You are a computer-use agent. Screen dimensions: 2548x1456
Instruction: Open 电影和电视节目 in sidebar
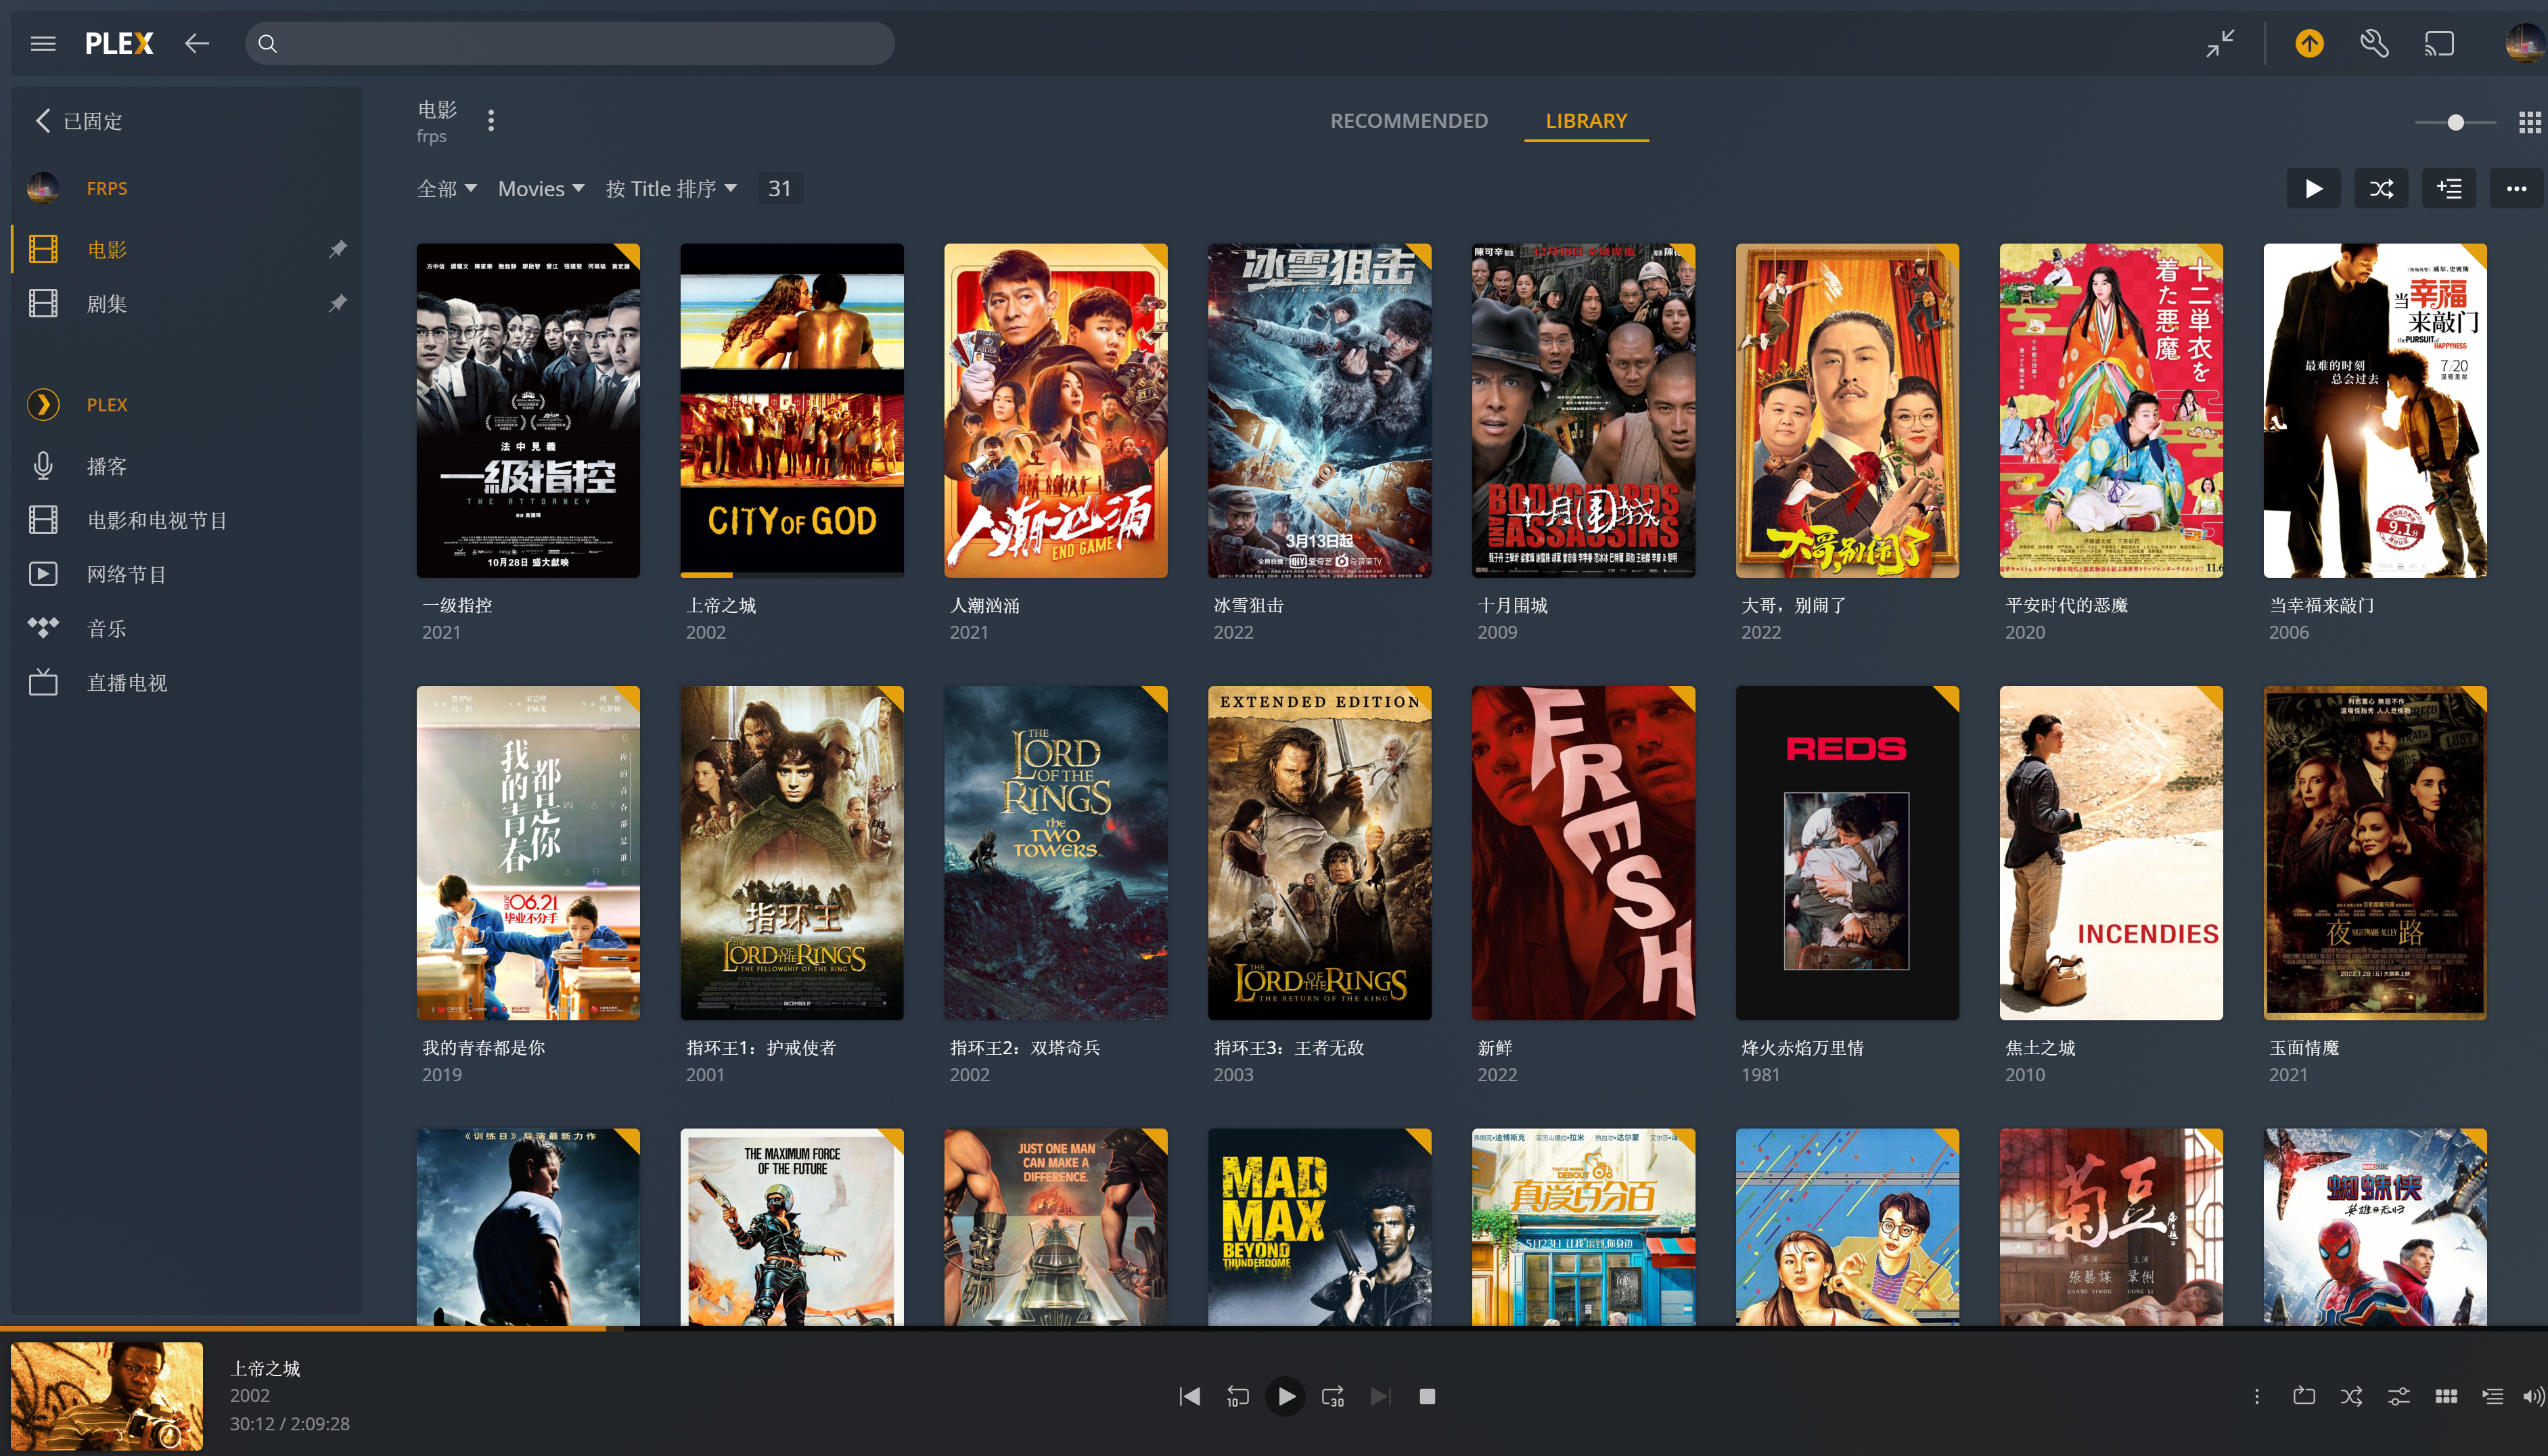coord(157,520)
